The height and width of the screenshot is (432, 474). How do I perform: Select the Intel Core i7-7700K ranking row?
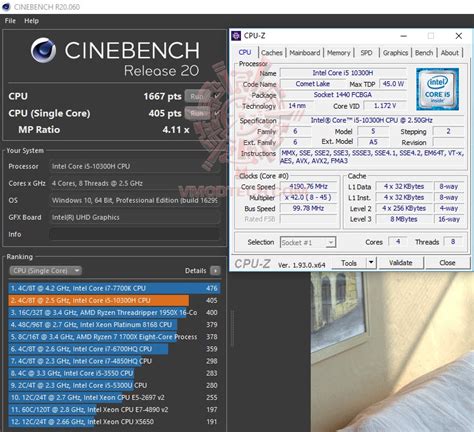[x=114, y=288]
